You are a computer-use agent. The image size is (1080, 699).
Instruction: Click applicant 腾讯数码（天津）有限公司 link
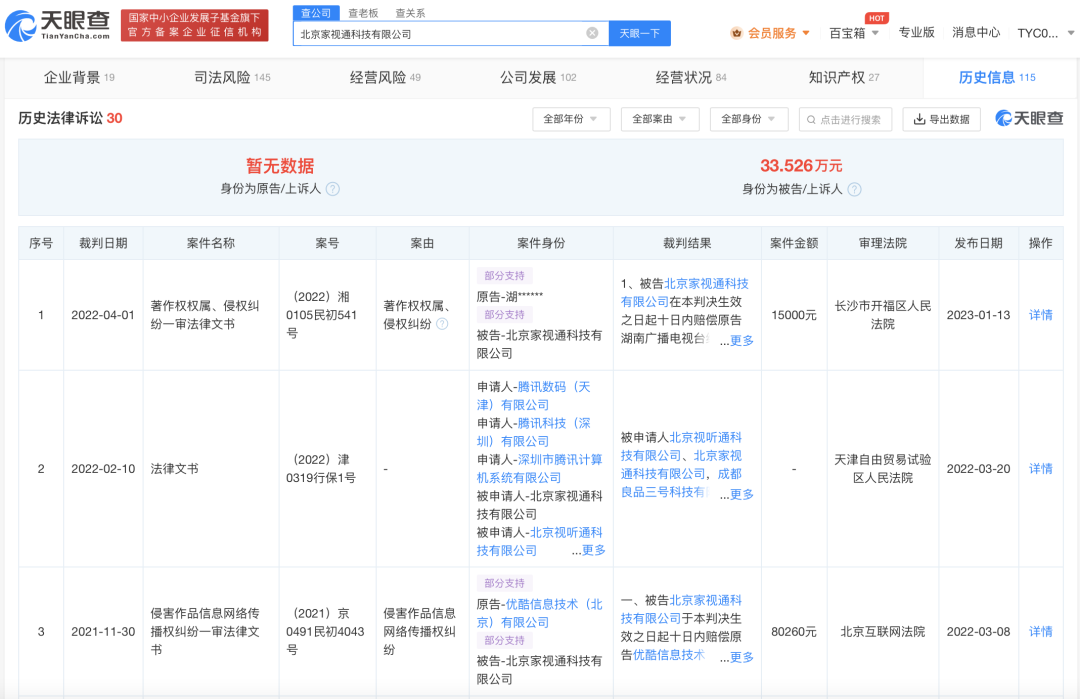[534, 396]
